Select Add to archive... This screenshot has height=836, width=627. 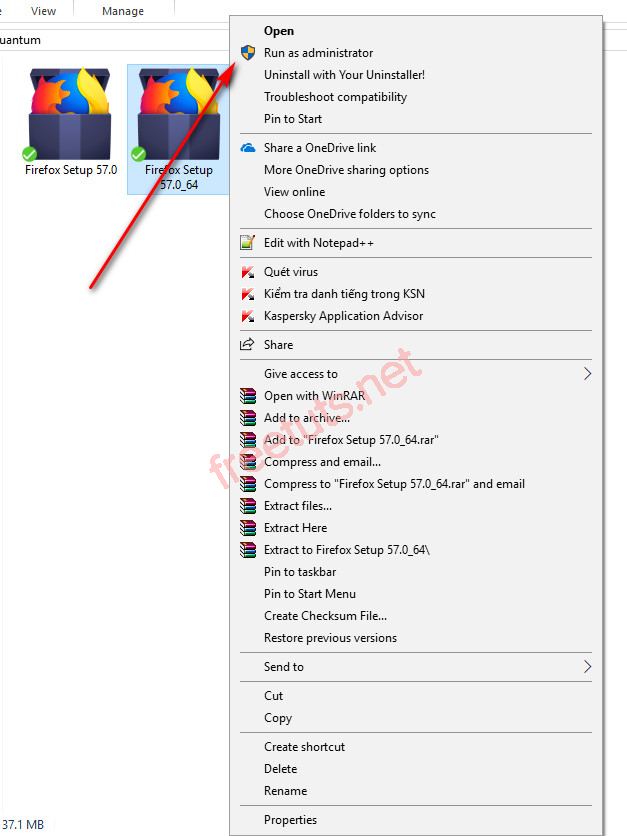(416, 417)
